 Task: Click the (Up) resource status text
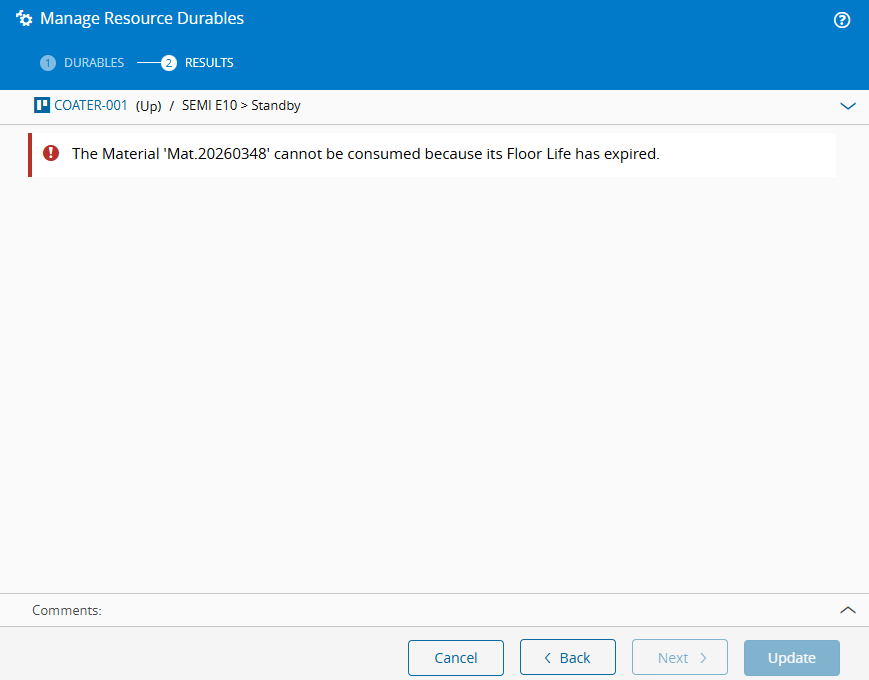coord(148,106)
